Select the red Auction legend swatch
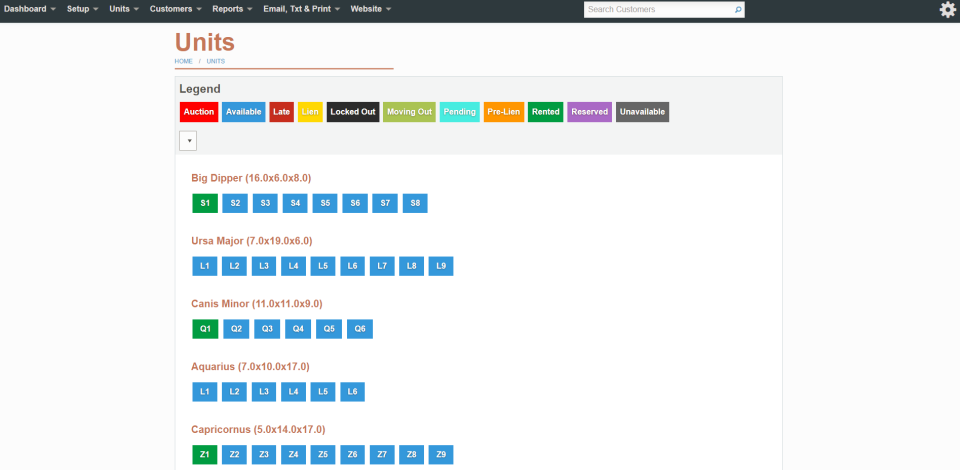 pos(199,112)
